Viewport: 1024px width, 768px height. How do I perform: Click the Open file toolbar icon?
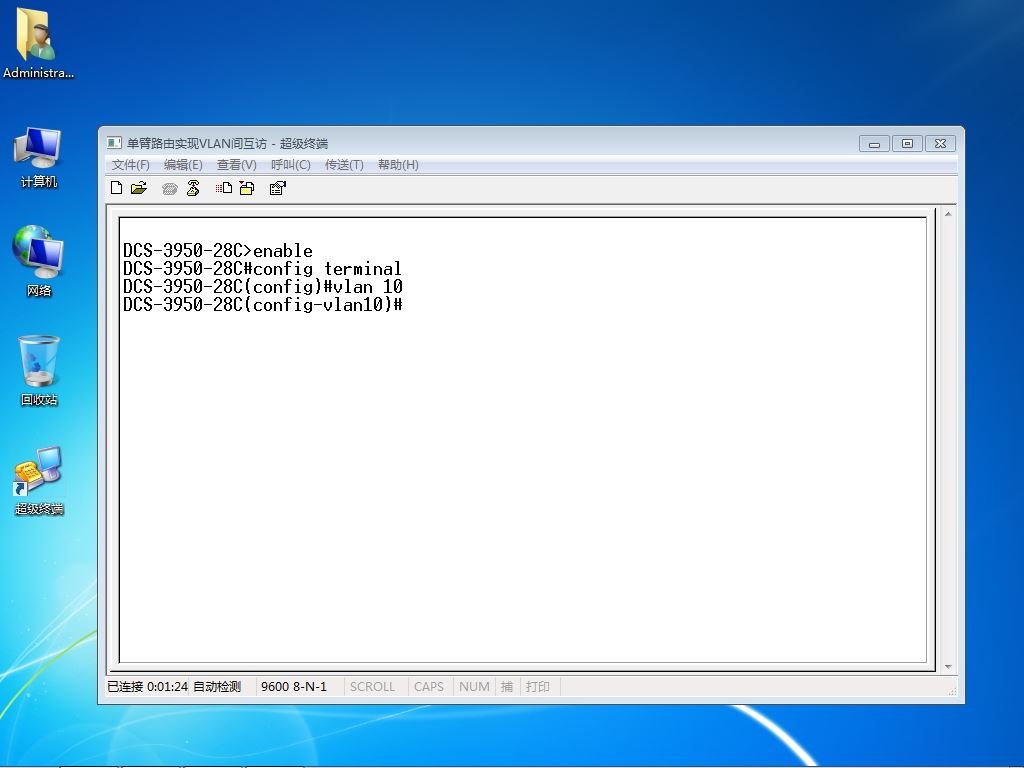point(138,188)
